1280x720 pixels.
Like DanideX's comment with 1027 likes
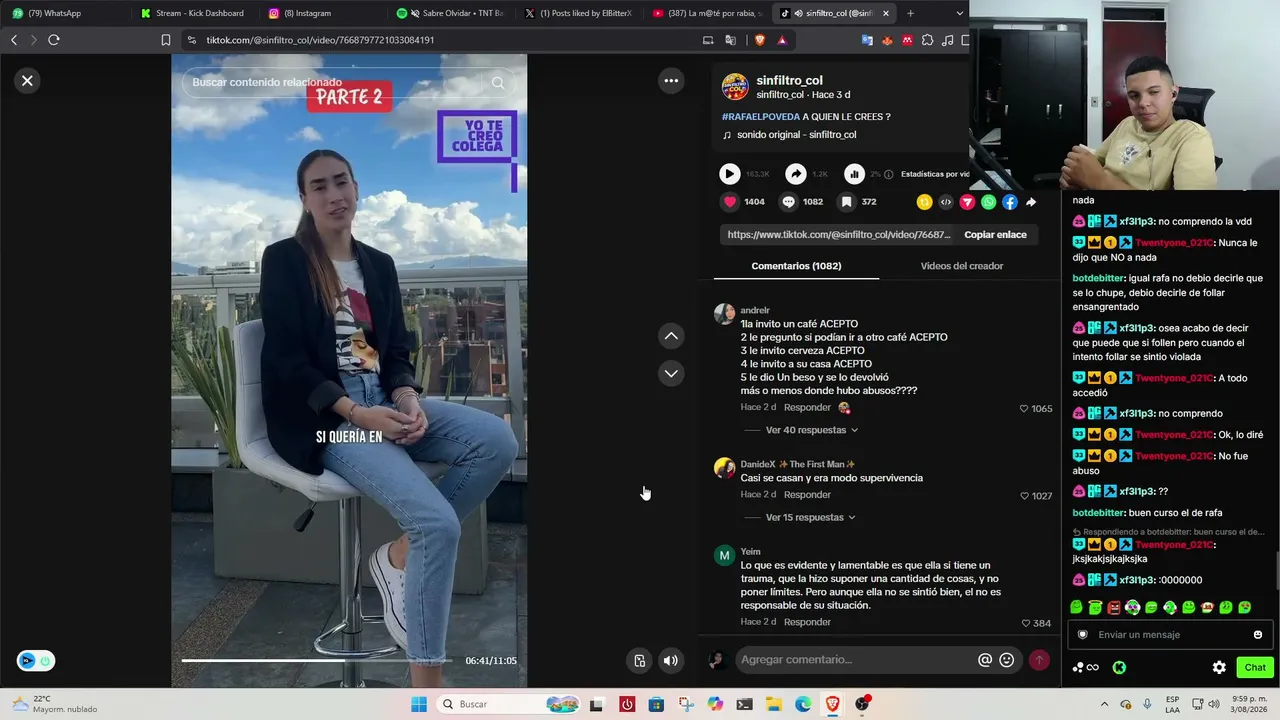(x=1024, y=496)
